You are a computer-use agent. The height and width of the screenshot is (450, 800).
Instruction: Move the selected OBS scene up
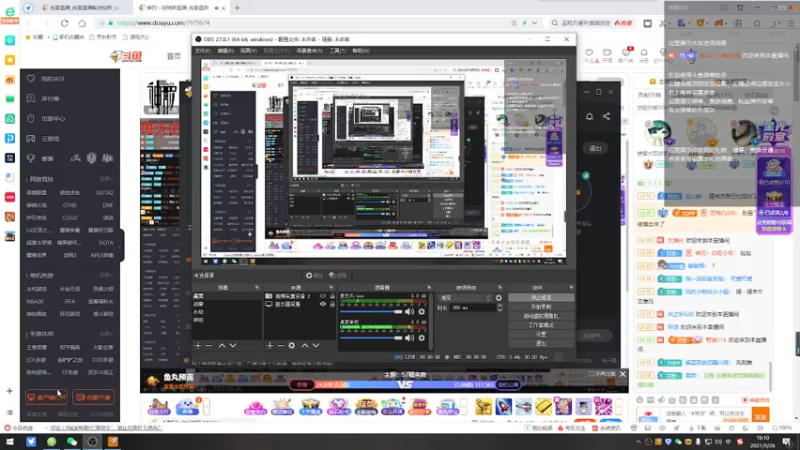(x=222, y=345)
